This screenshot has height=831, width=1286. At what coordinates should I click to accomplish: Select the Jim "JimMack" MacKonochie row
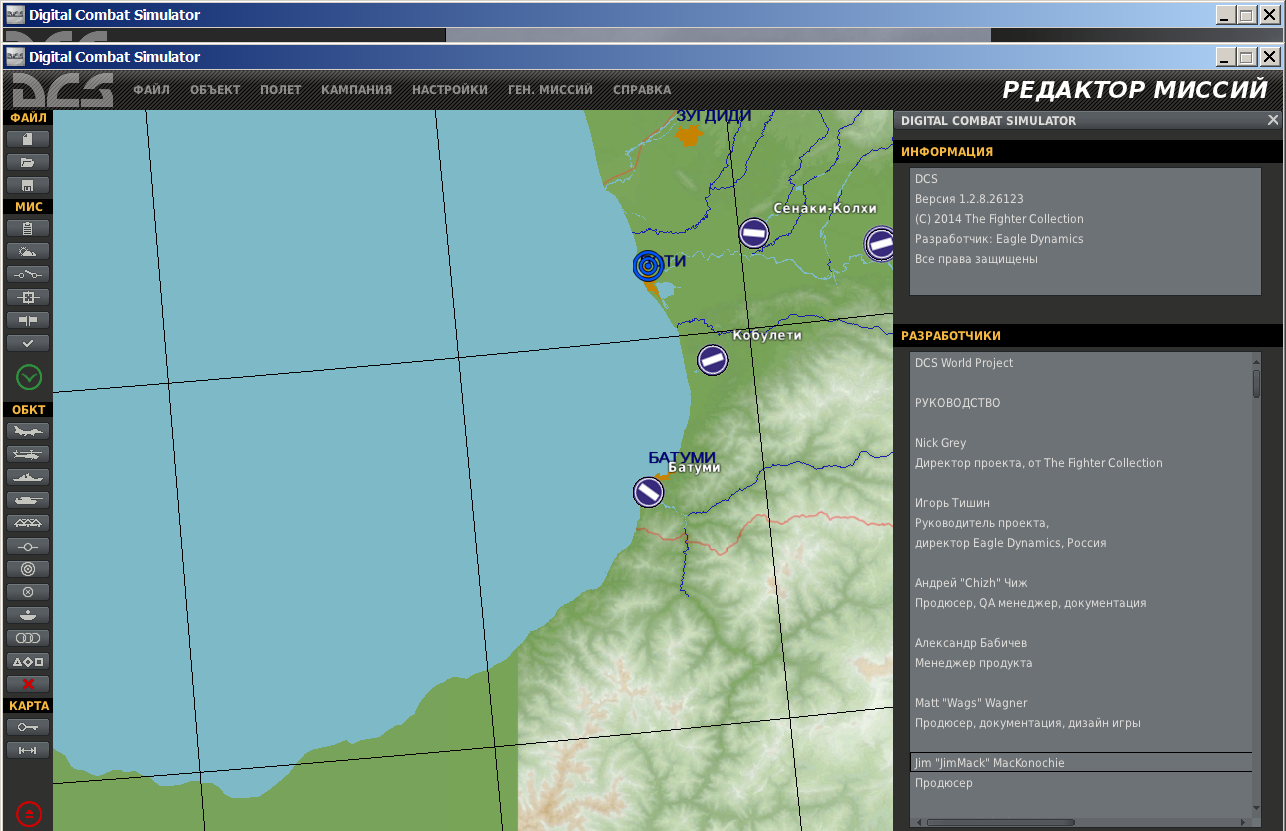coord(1081,763)
